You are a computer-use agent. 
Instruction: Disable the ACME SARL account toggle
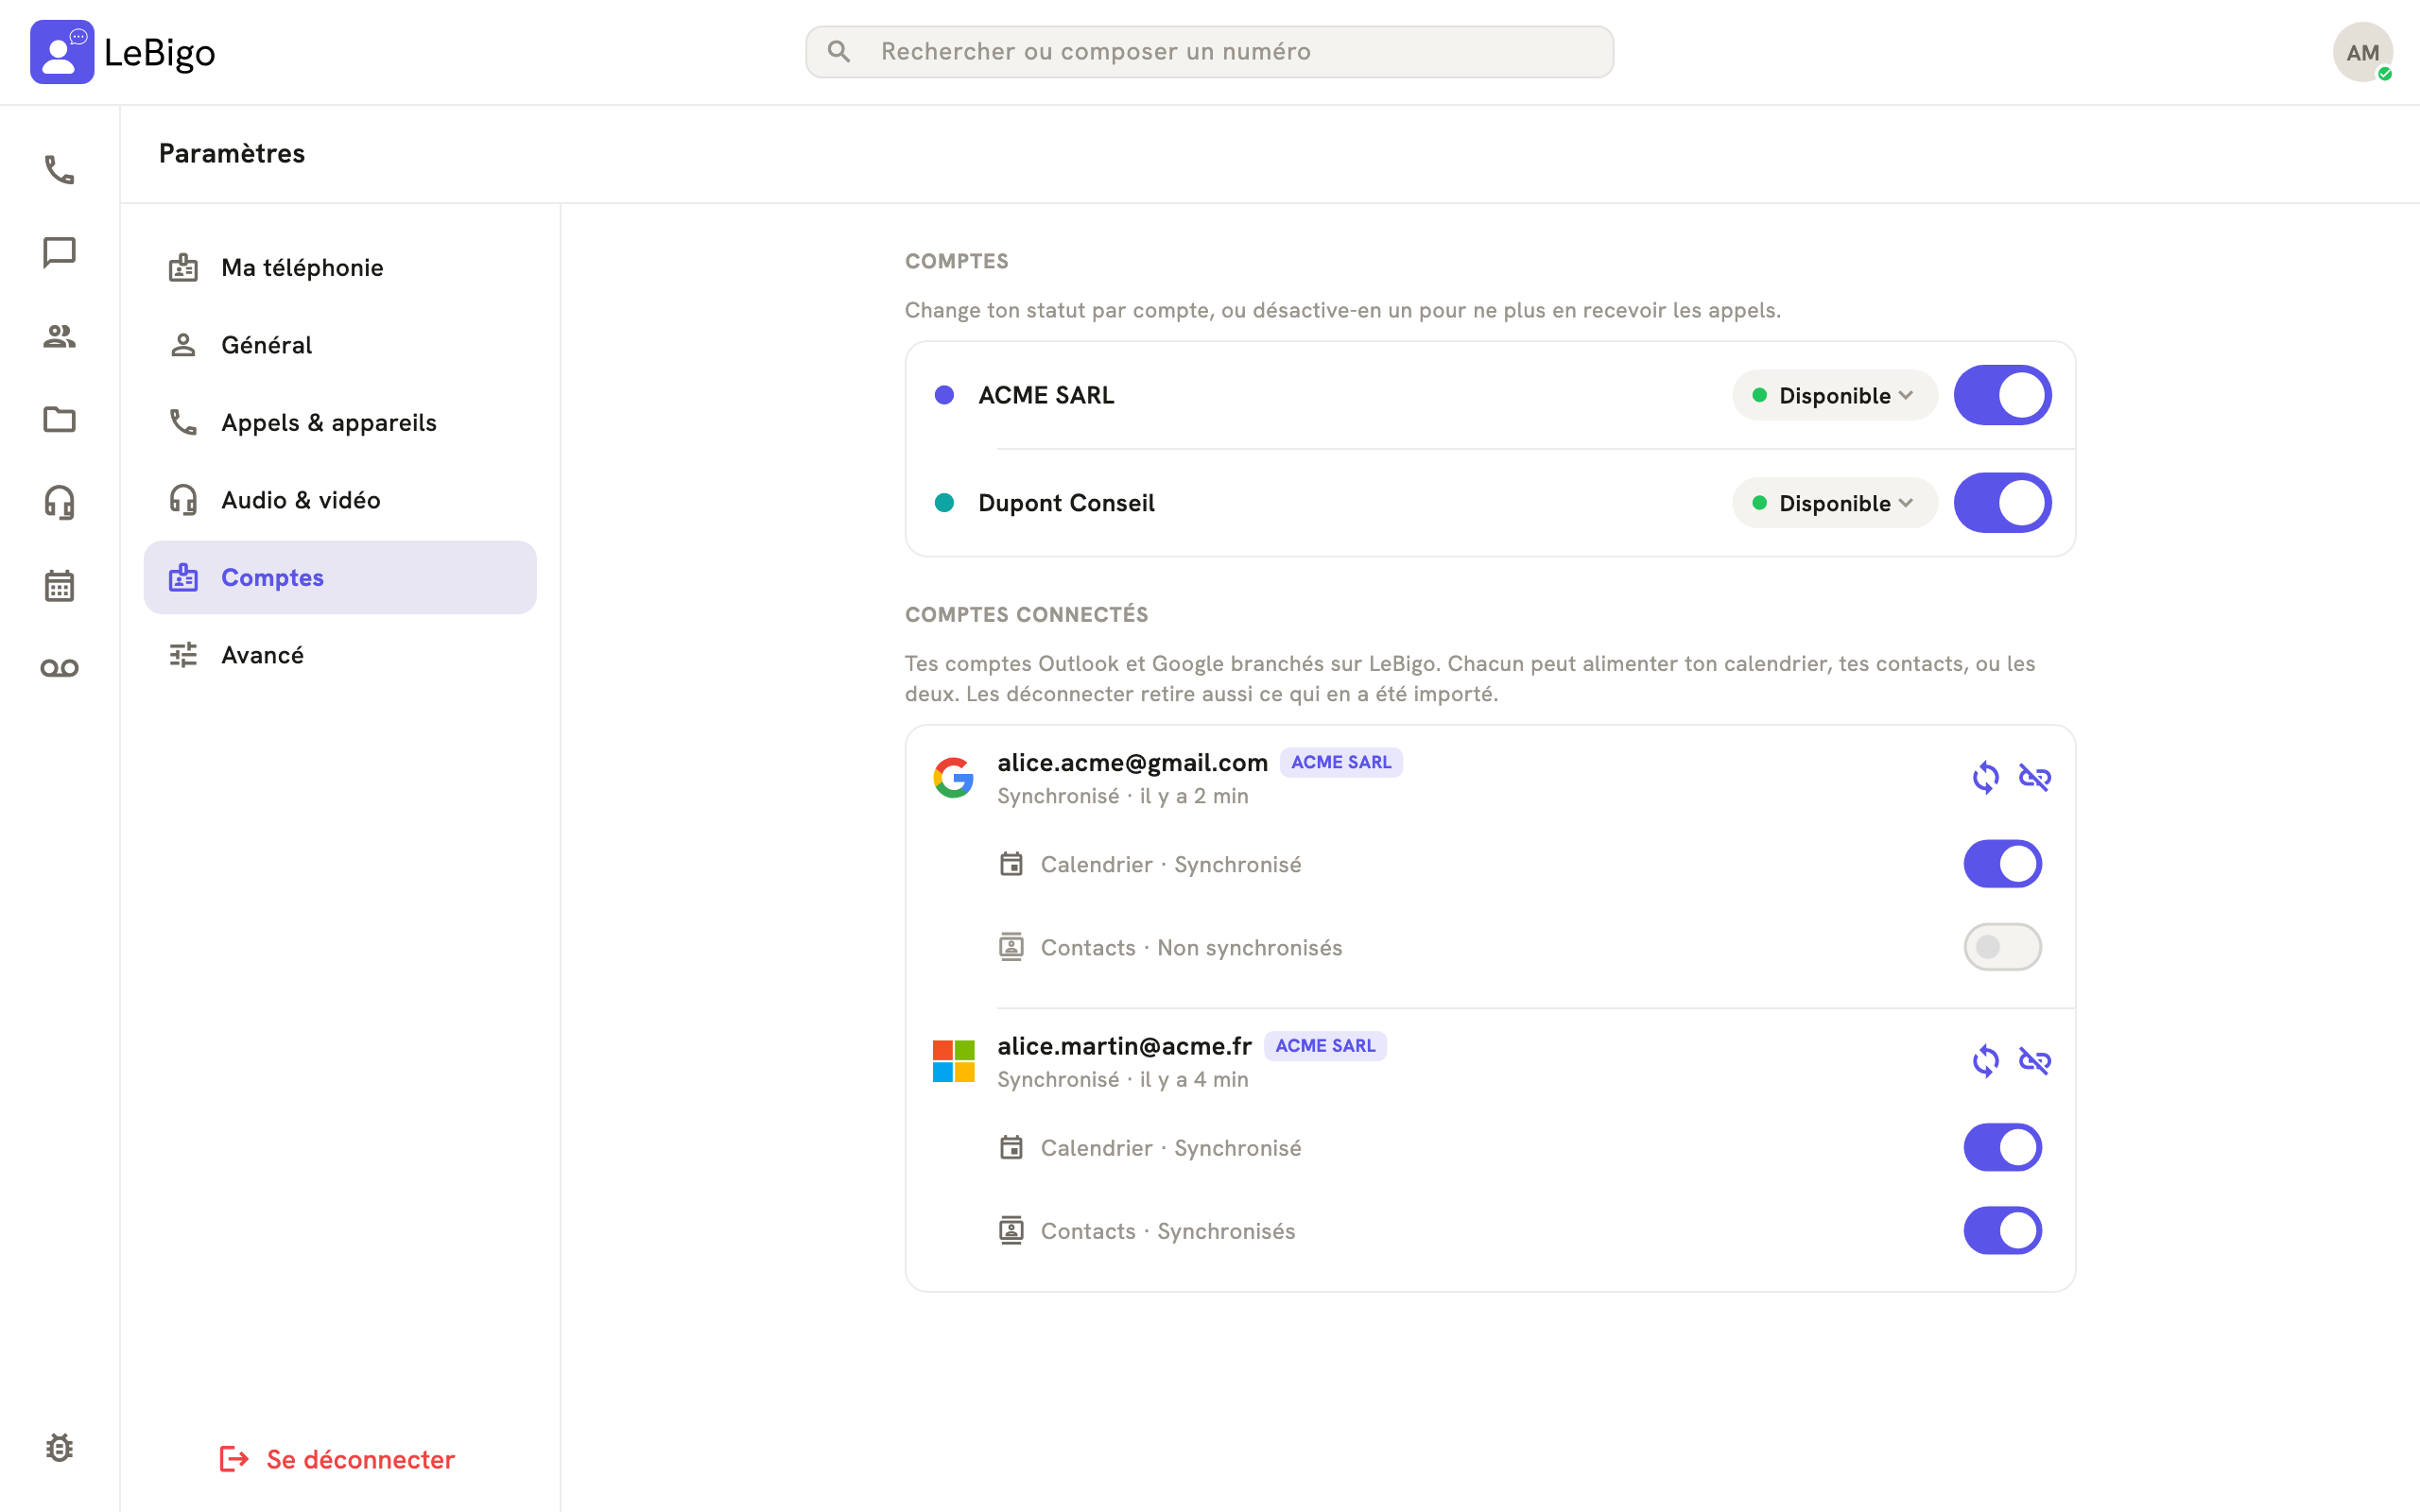[2002, 395]
